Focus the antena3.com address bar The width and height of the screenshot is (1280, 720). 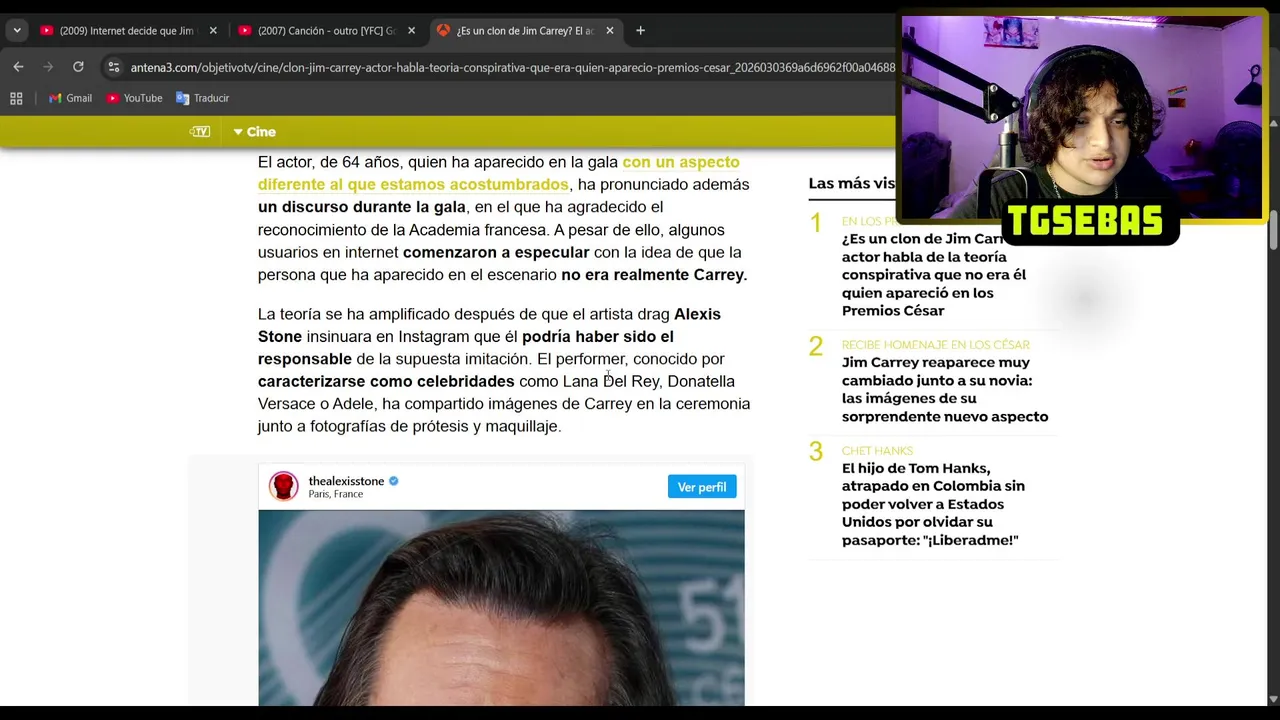click(512, 67)
